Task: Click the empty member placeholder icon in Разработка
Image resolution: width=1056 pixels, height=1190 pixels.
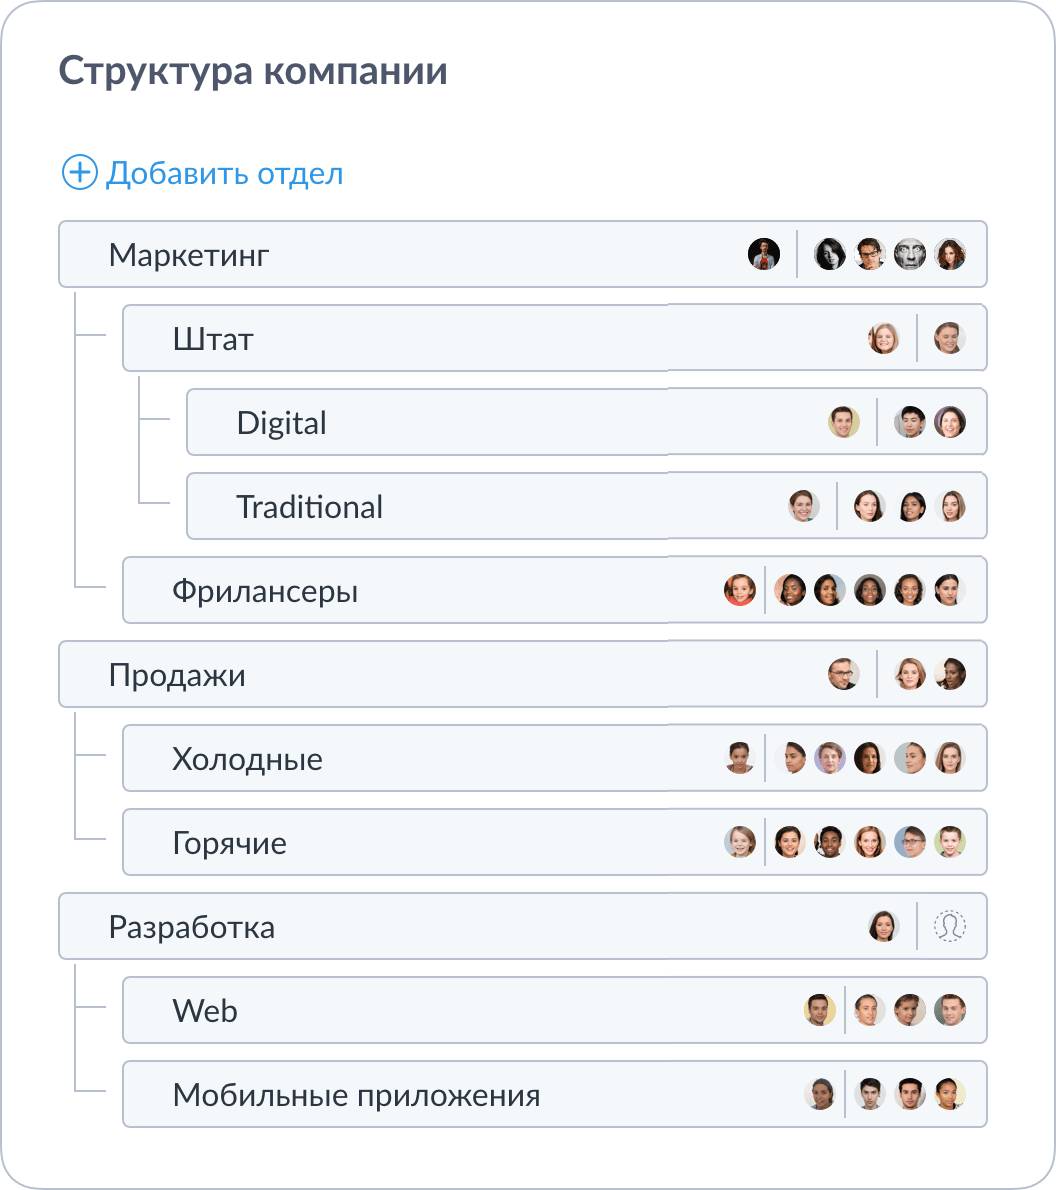Action: 949,926
